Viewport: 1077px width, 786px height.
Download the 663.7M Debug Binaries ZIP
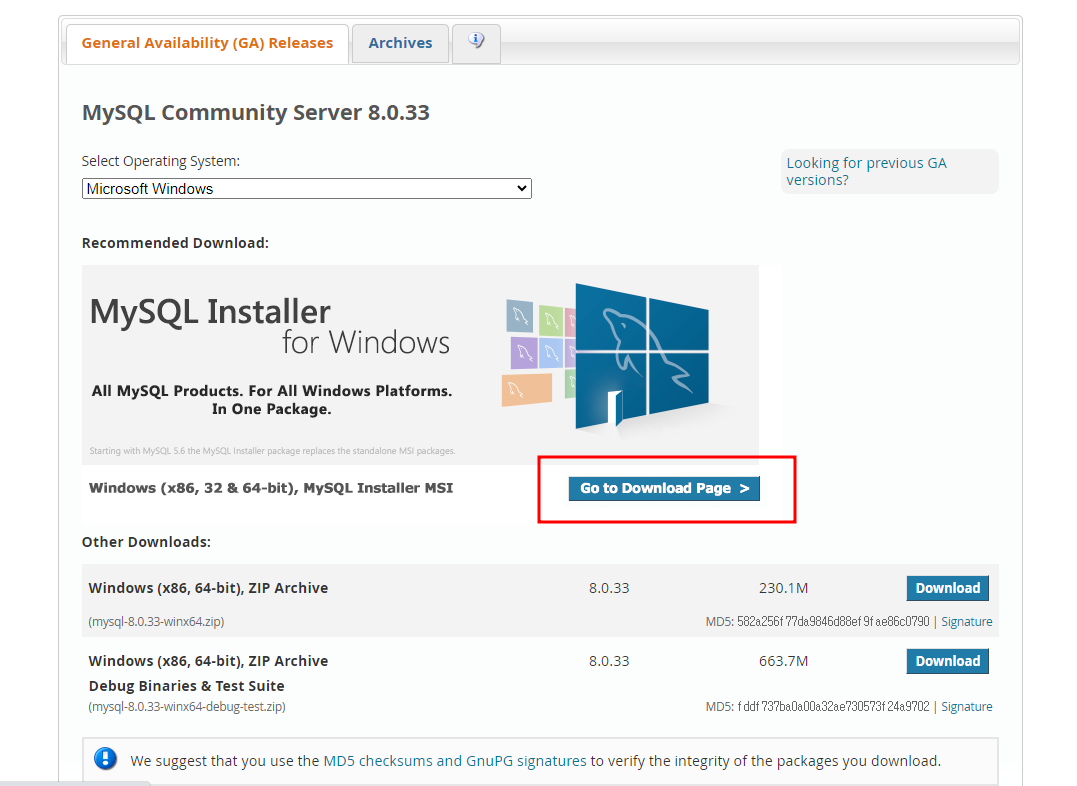pos(947,661)
